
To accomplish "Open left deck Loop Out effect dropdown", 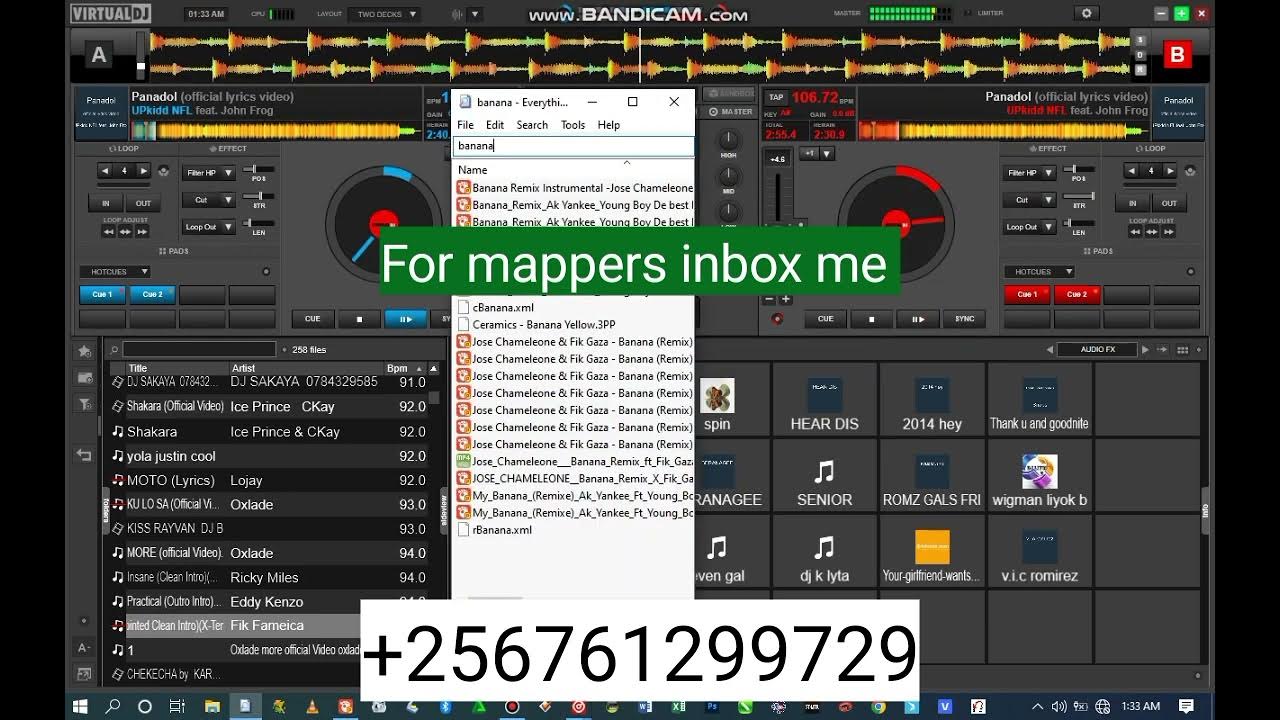I will tap(209, 227).
